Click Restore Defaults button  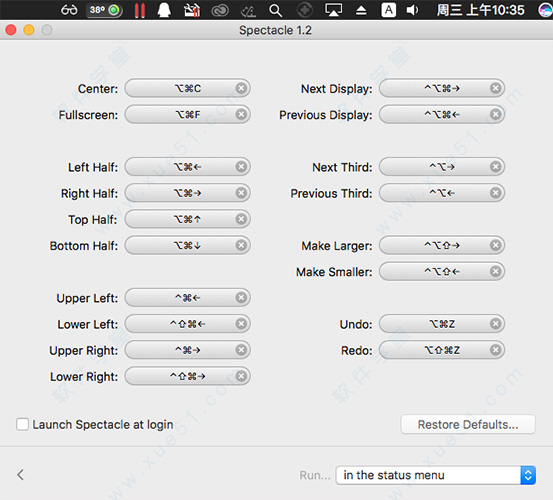click(x=468, y=424)
